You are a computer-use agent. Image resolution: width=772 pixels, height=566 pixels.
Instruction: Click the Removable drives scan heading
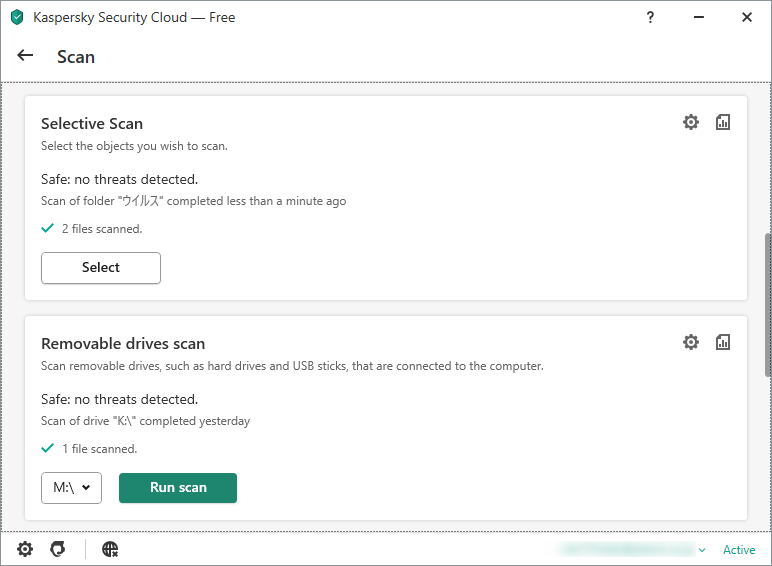[123, 344]
